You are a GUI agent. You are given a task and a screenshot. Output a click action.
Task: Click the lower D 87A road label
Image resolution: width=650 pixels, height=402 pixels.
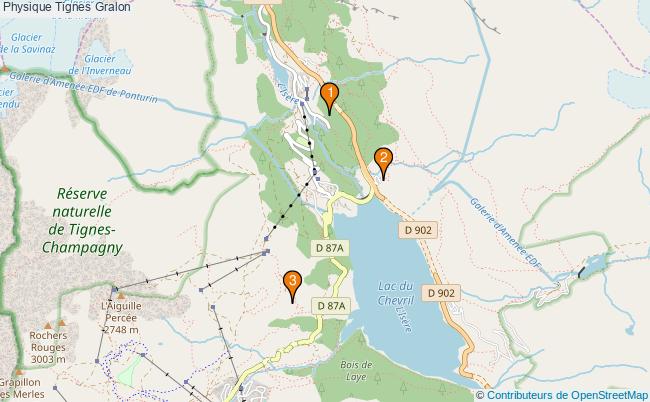[x=331, y=306]
